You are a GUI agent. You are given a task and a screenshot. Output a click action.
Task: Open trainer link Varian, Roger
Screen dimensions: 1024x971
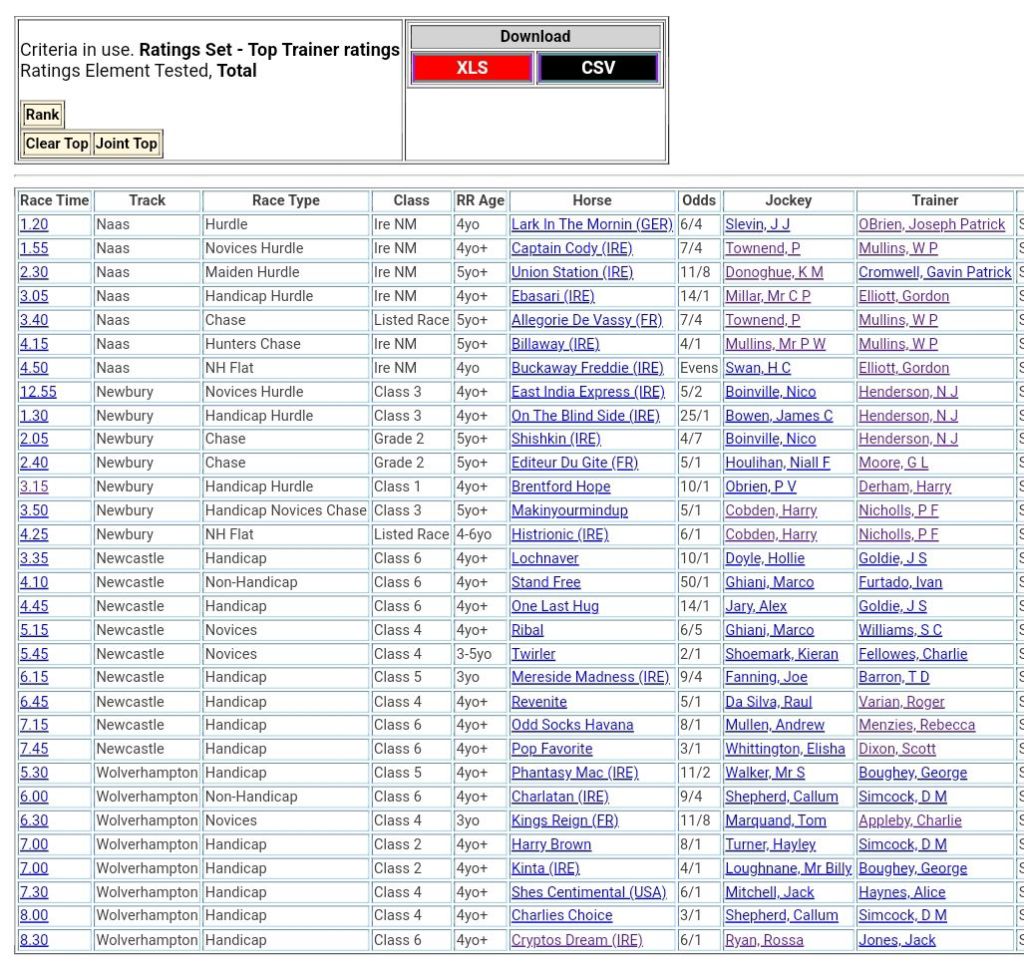901,702
